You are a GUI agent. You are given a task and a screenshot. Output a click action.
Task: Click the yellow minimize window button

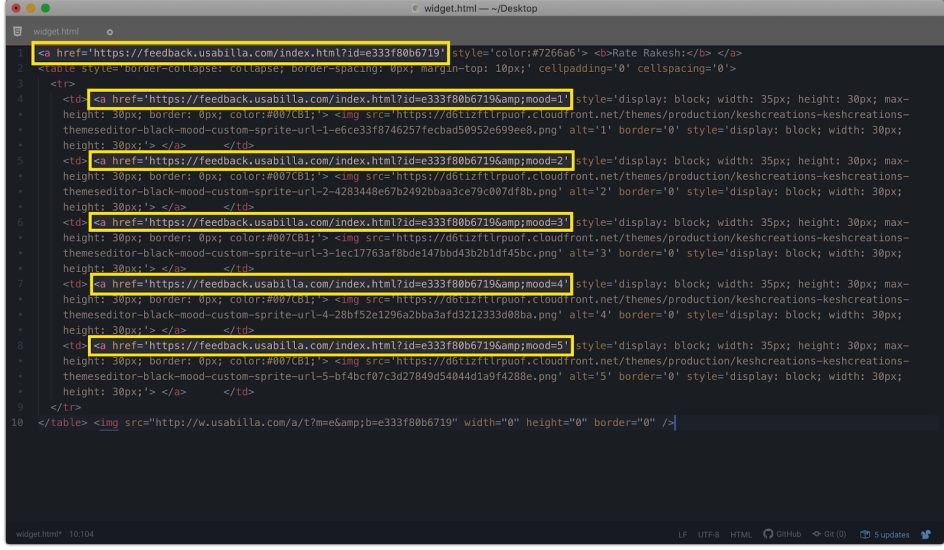click(29, 9)
